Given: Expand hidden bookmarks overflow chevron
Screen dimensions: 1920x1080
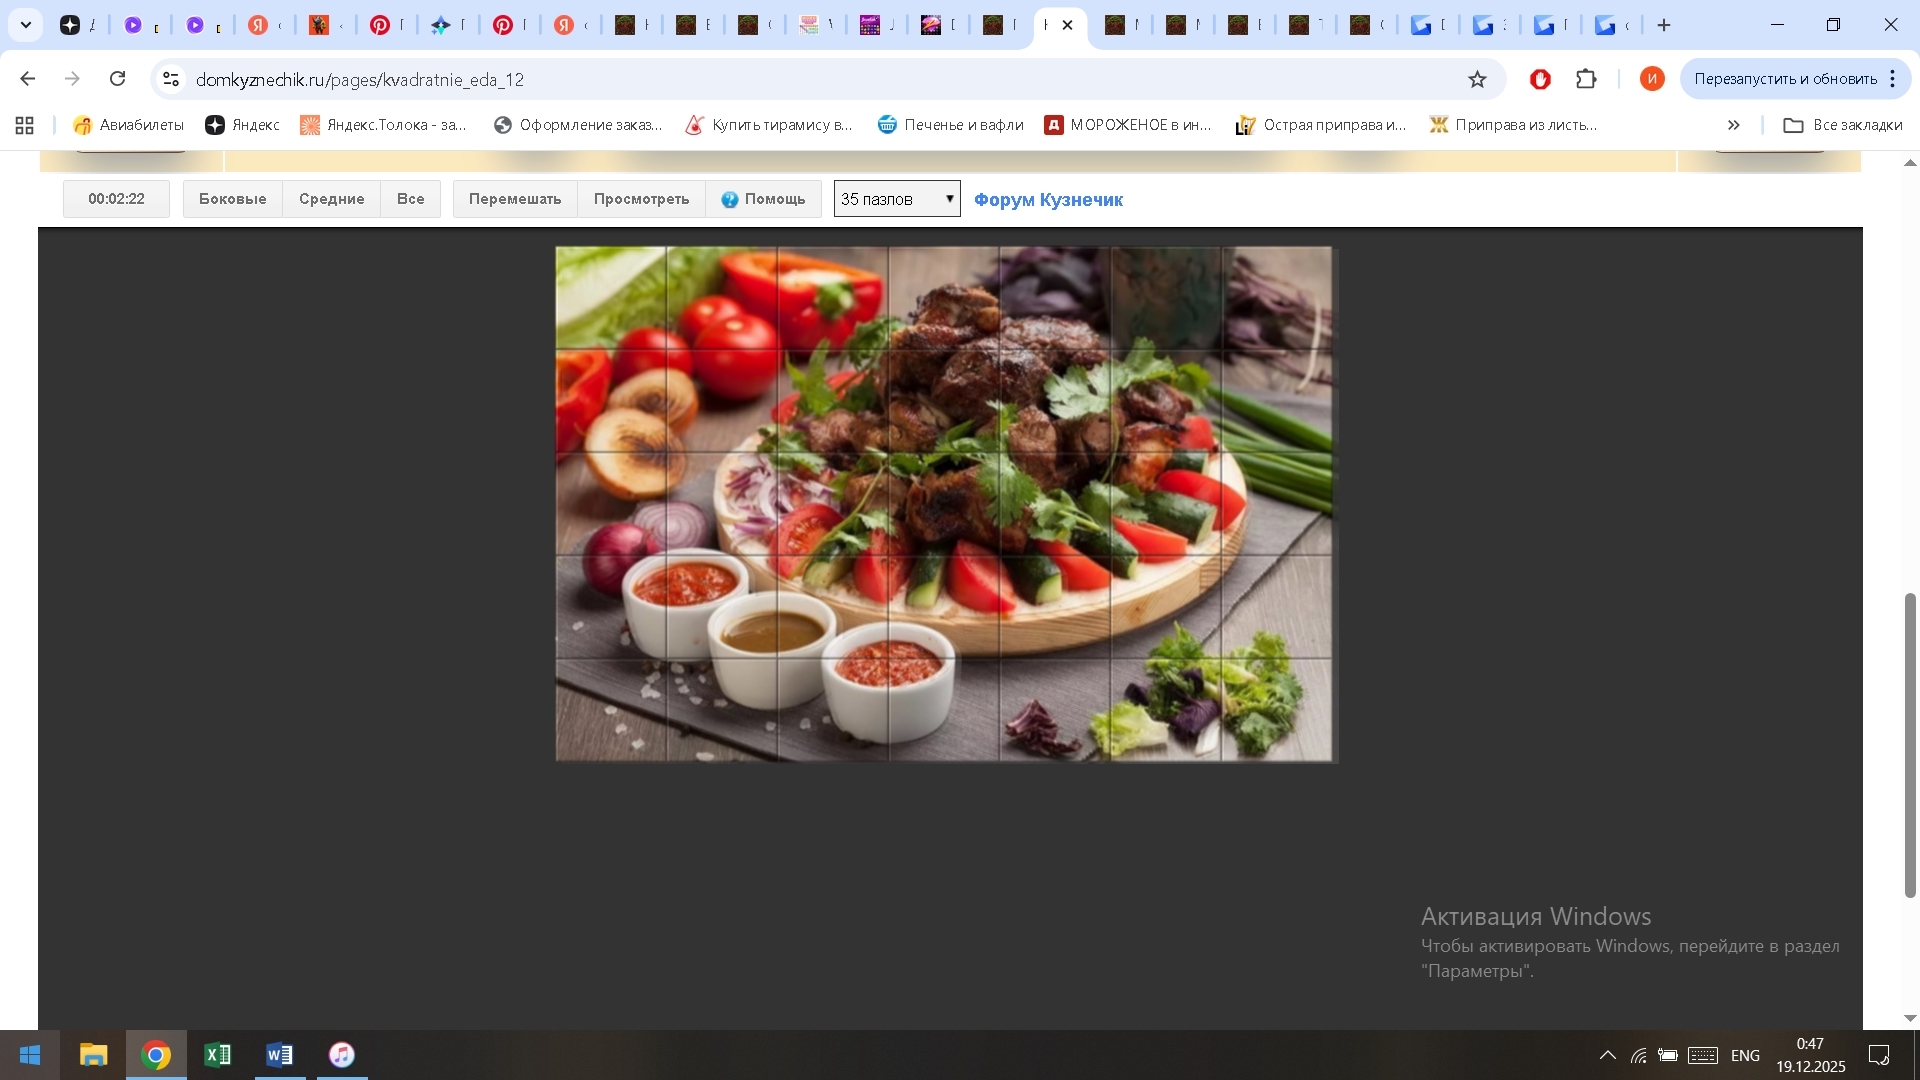Looking at the screenshot, I should tap(1733, 125).
